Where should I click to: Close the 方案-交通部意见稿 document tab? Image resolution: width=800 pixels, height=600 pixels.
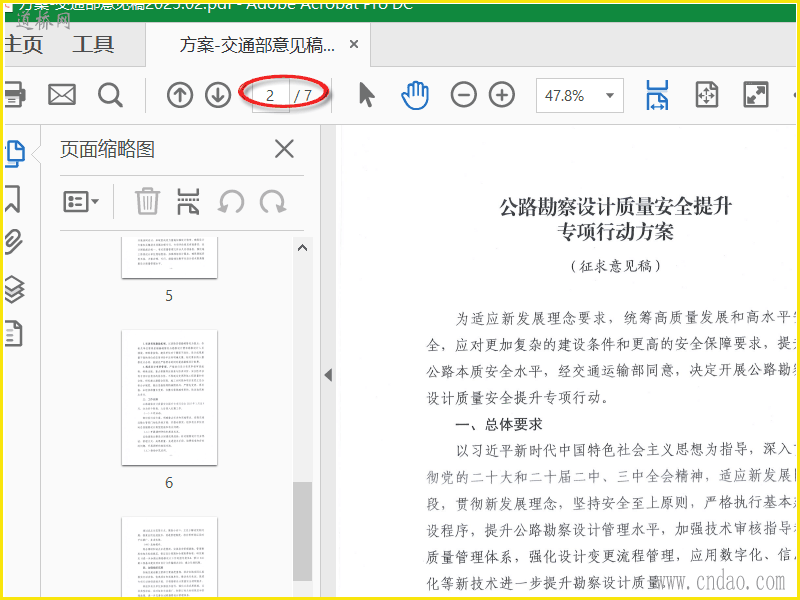pyautogui.click(x=354, y=45)
